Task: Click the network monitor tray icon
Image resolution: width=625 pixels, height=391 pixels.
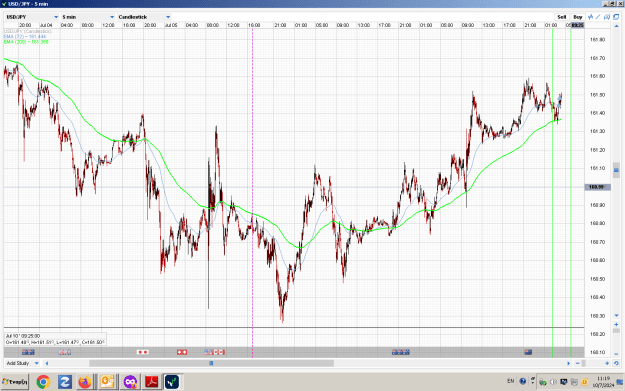Action: 564,382
